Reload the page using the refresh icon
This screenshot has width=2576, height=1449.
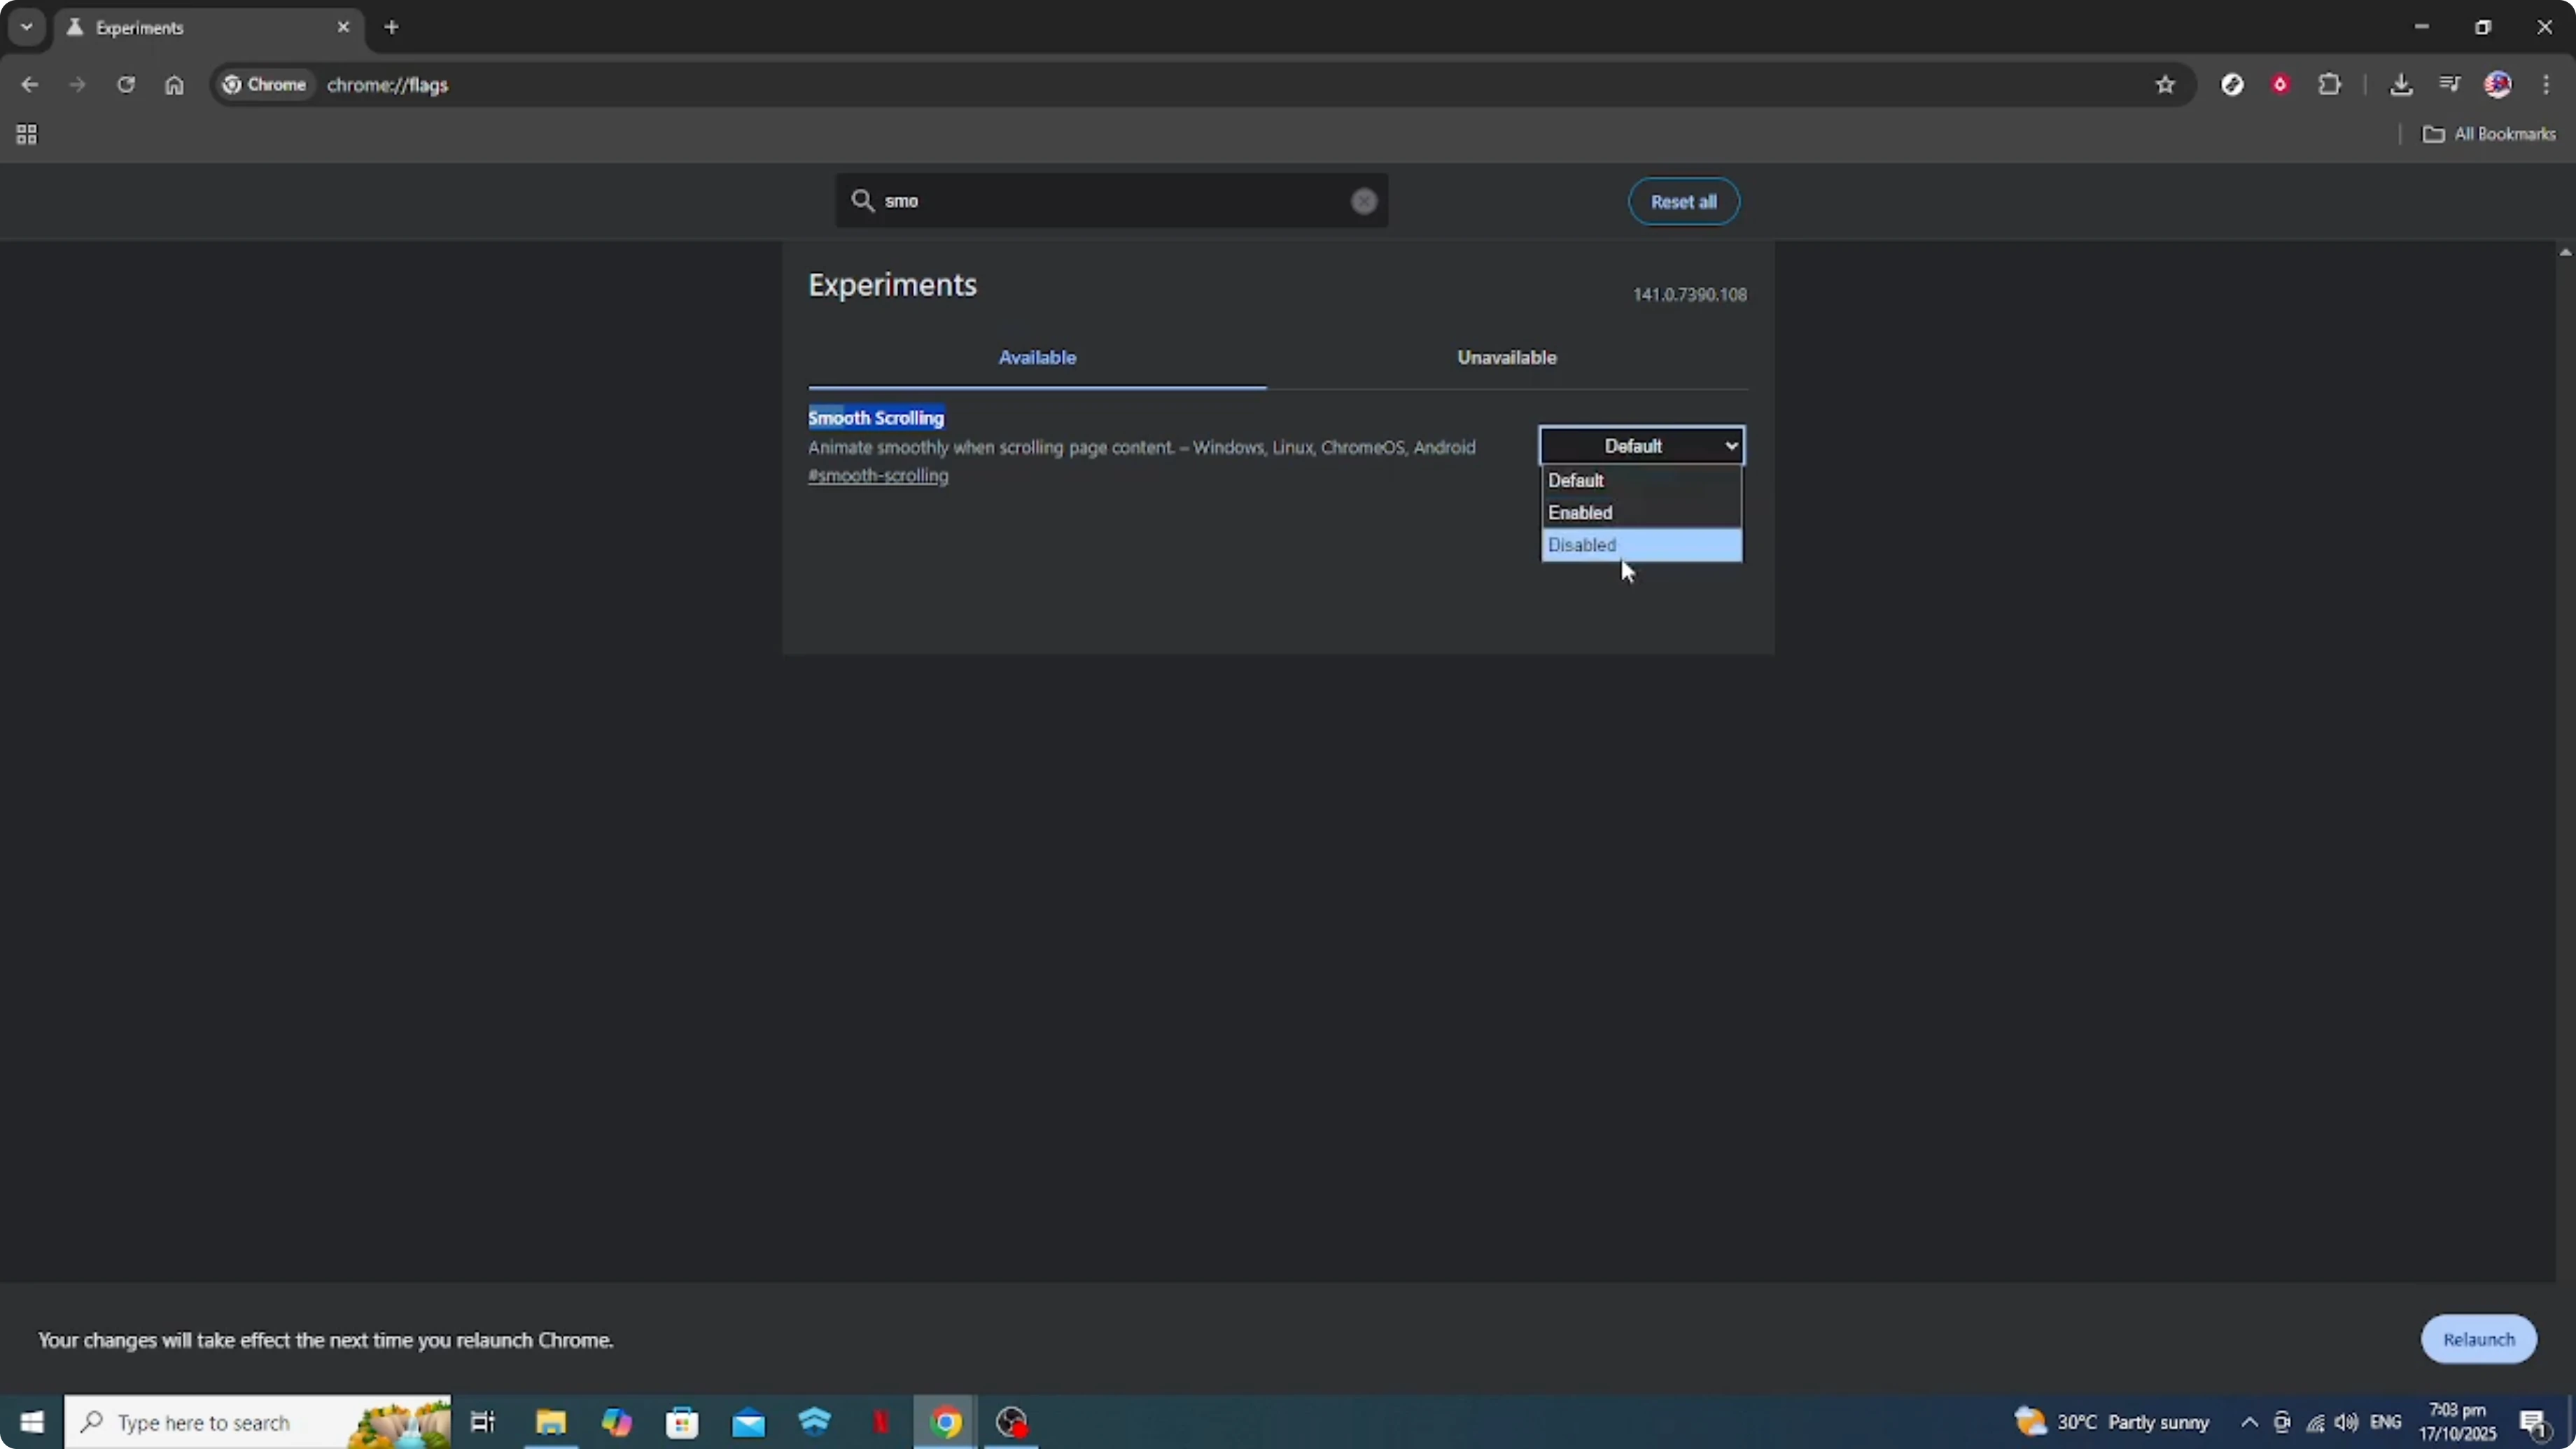tap(126, 84)
